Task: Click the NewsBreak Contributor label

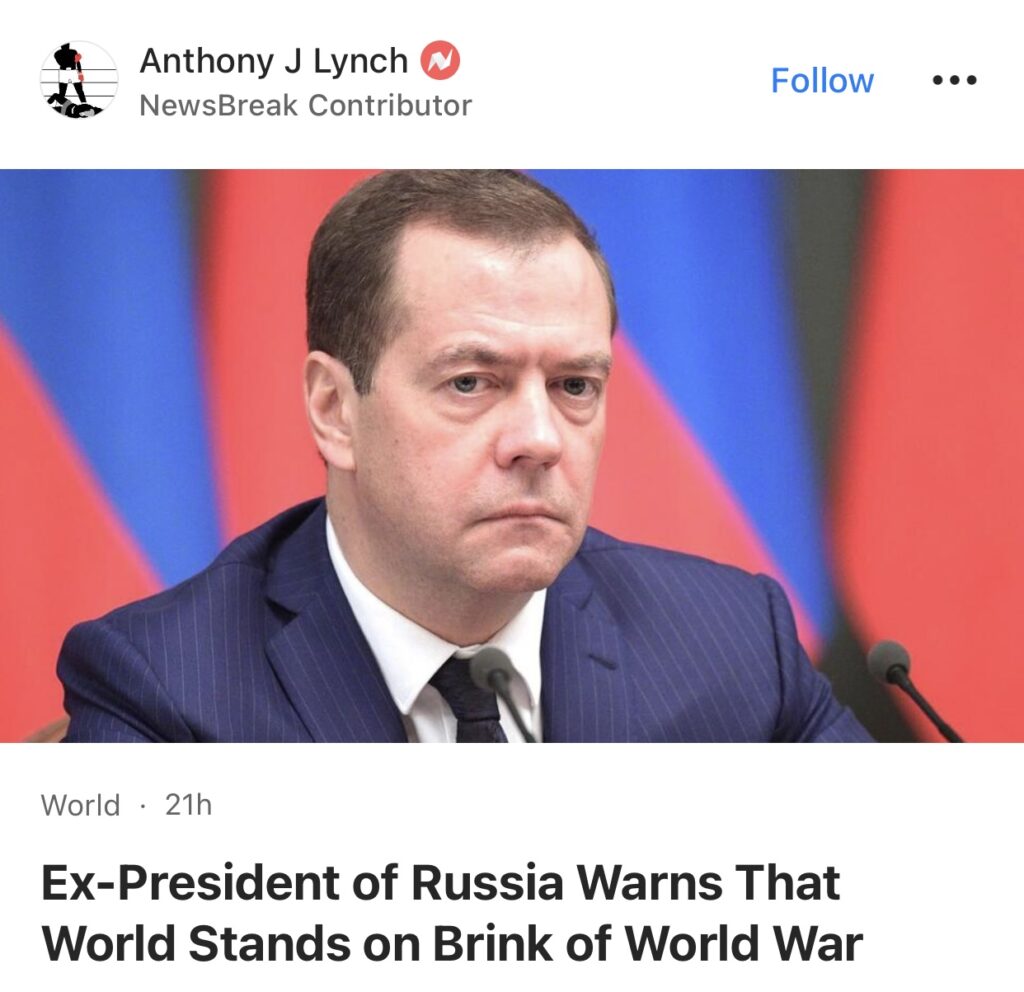Action: click(306, 105)
